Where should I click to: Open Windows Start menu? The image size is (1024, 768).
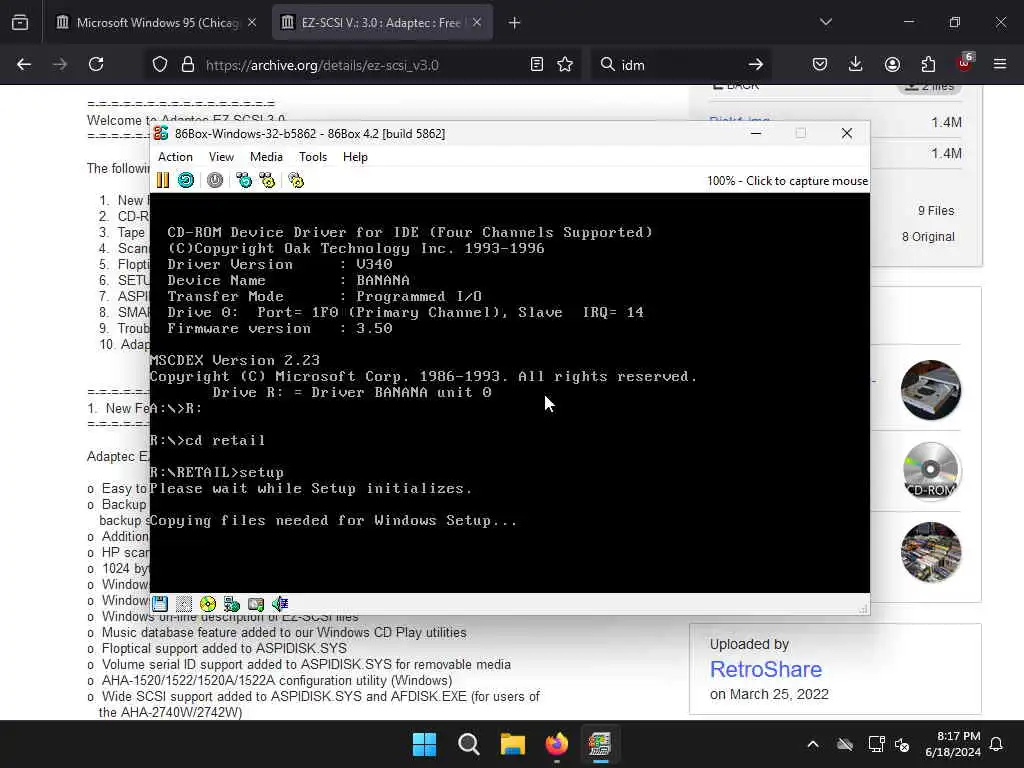[424, 744]
